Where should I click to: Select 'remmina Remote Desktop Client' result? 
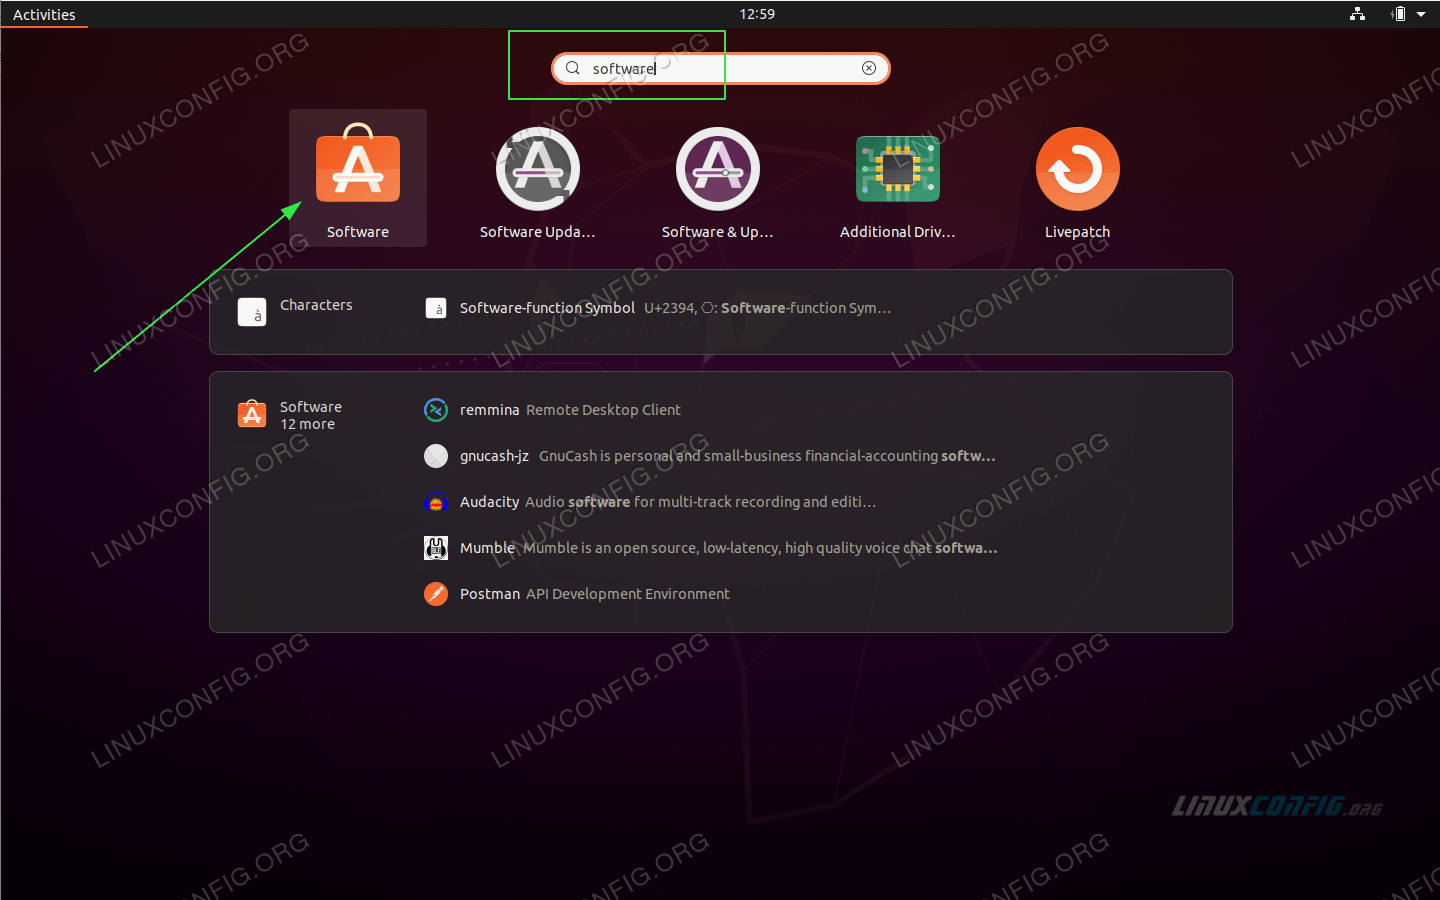tap(570, 410)
